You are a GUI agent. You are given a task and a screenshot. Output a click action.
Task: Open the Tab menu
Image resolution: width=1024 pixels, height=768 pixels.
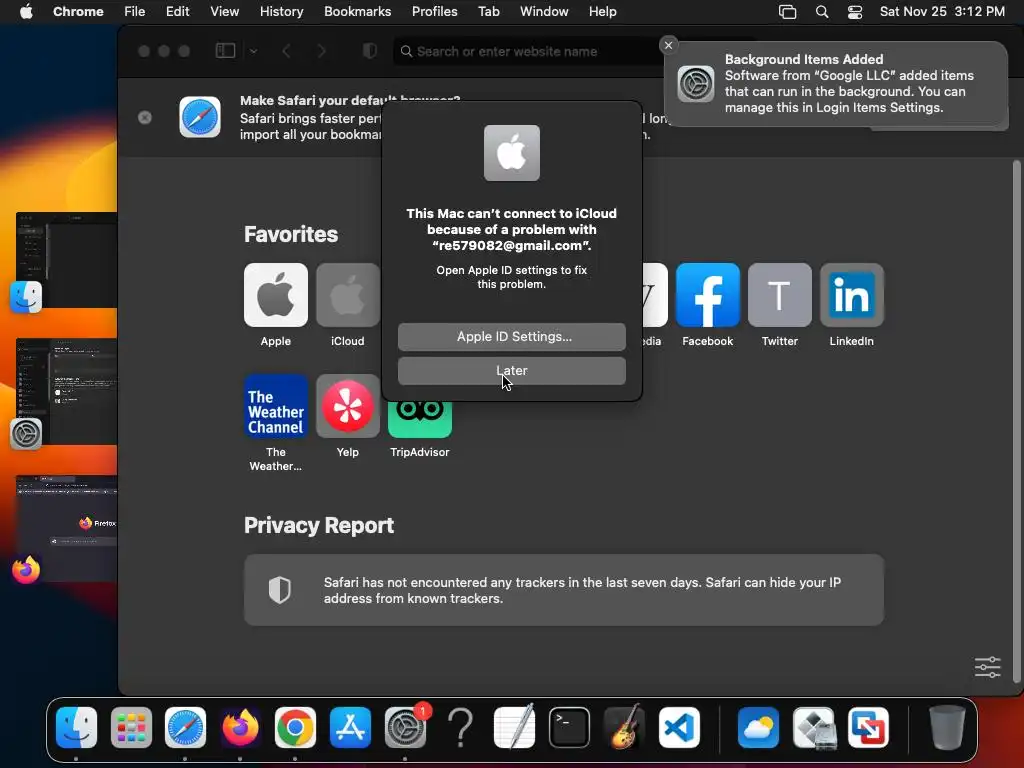488,12
